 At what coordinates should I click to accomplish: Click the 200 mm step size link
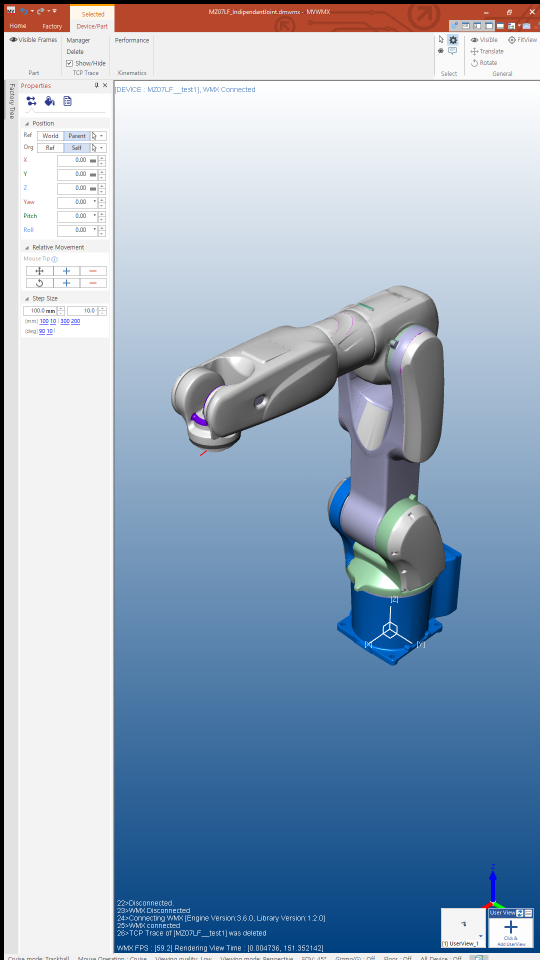(x=75, y=321)
